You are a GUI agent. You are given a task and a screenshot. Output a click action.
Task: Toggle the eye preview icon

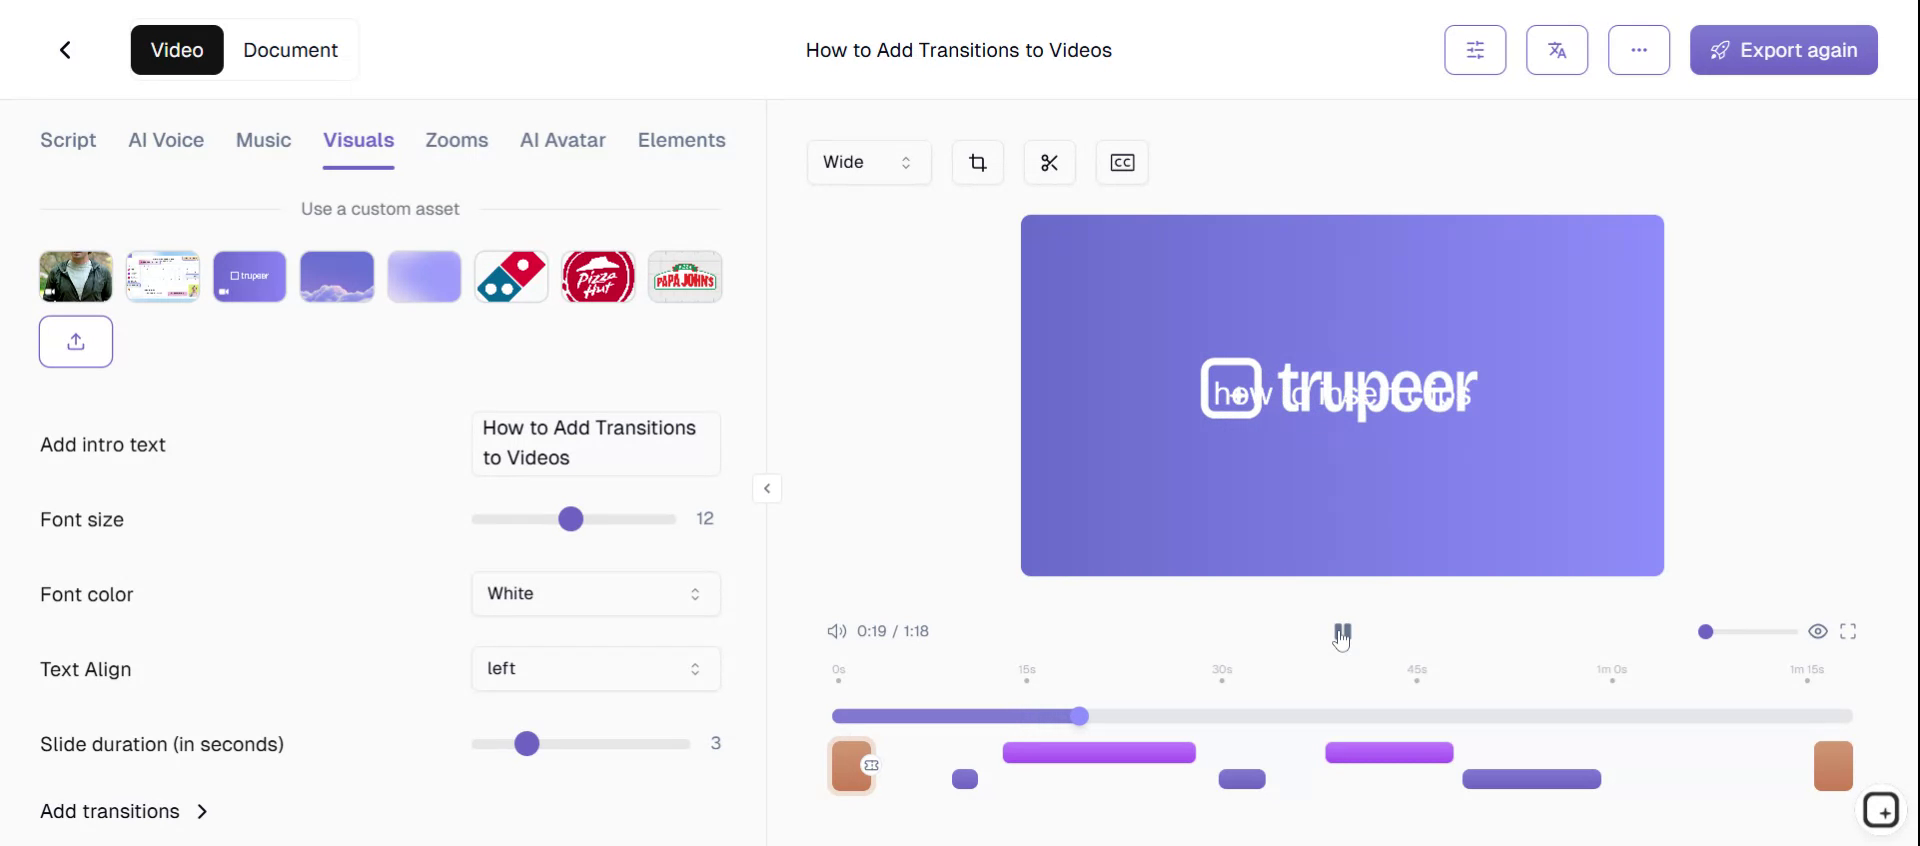point(1818,631)
